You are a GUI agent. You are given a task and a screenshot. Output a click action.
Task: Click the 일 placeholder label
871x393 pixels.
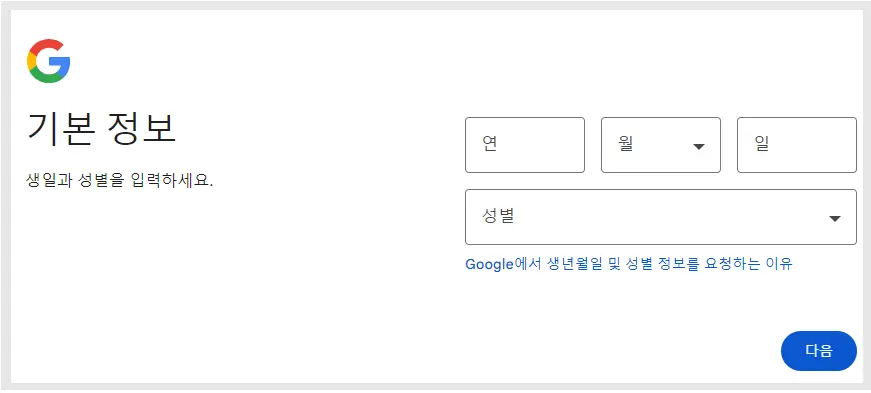(762, 145)
